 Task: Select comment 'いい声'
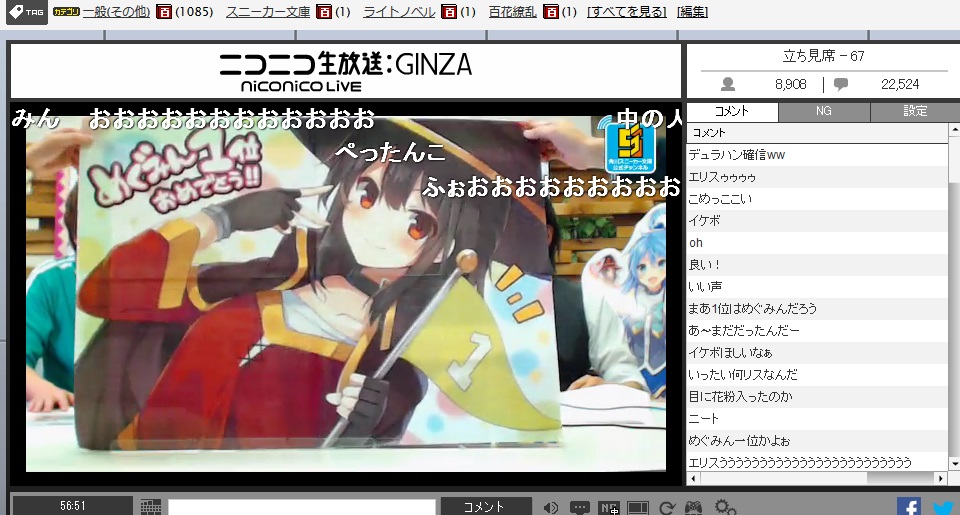(817, 287)
